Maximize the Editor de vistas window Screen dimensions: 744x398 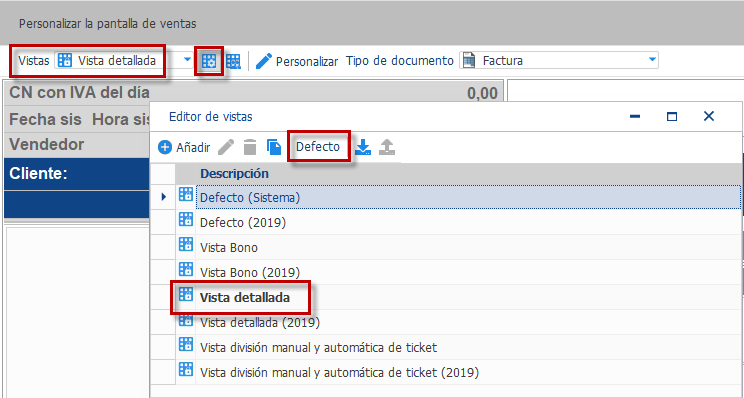click(x=672, y=117)
